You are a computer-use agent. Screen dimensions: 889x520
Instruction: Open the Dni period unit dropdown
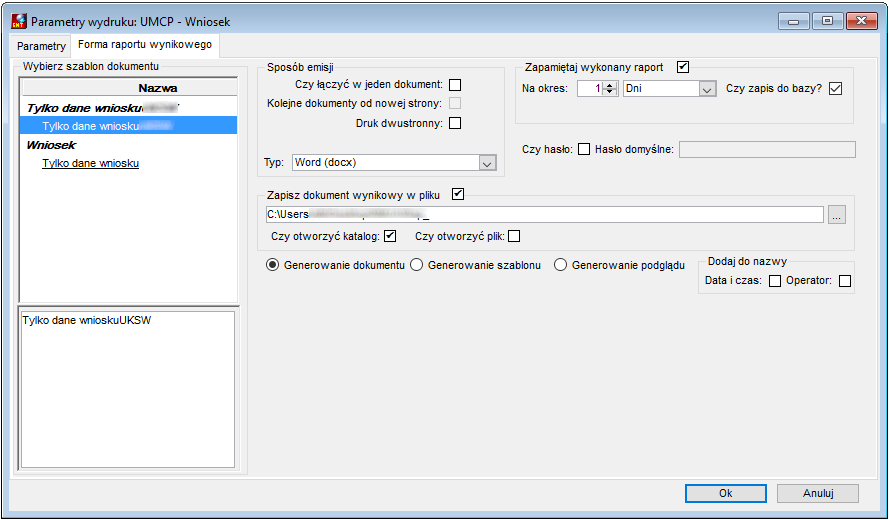point(706,89)
